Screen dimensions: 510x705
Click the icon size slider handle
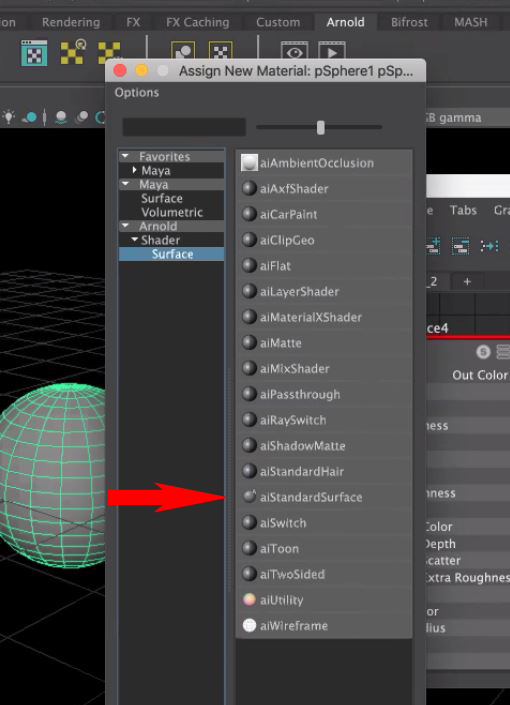coord(320,127)
